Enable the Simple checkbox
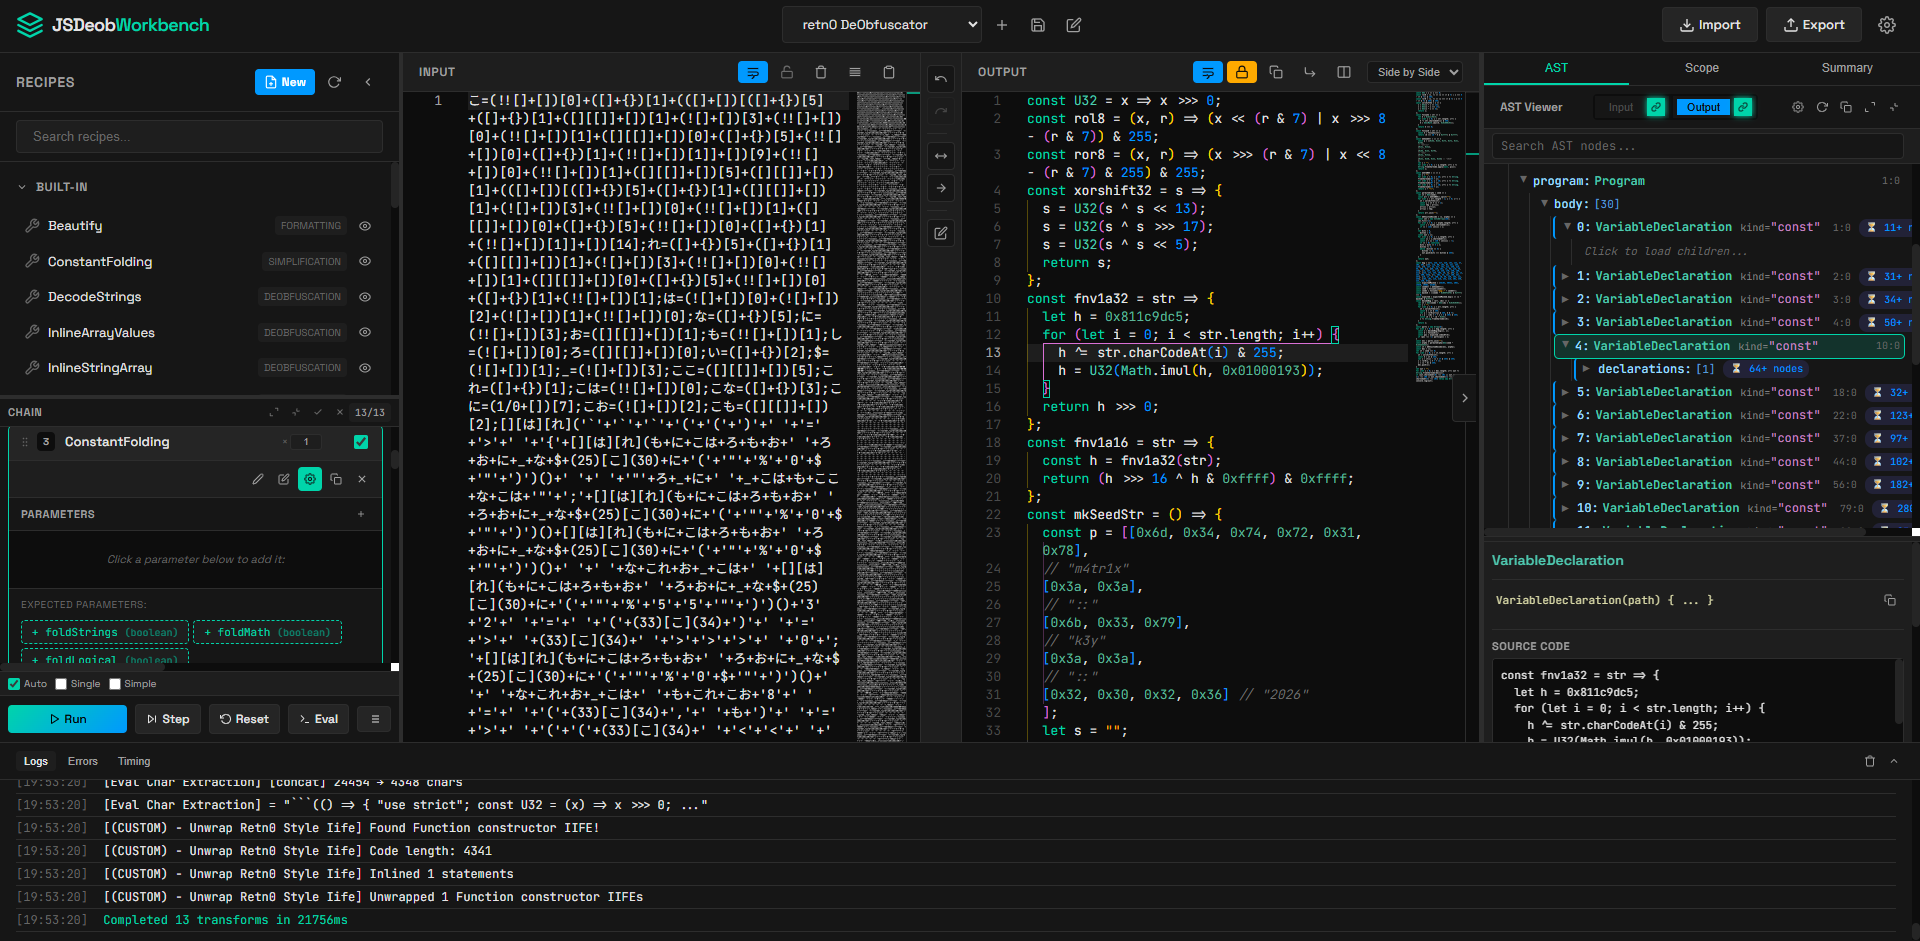Image resolution: width=1920 pixels, height=941 pixels. point(115,684)
